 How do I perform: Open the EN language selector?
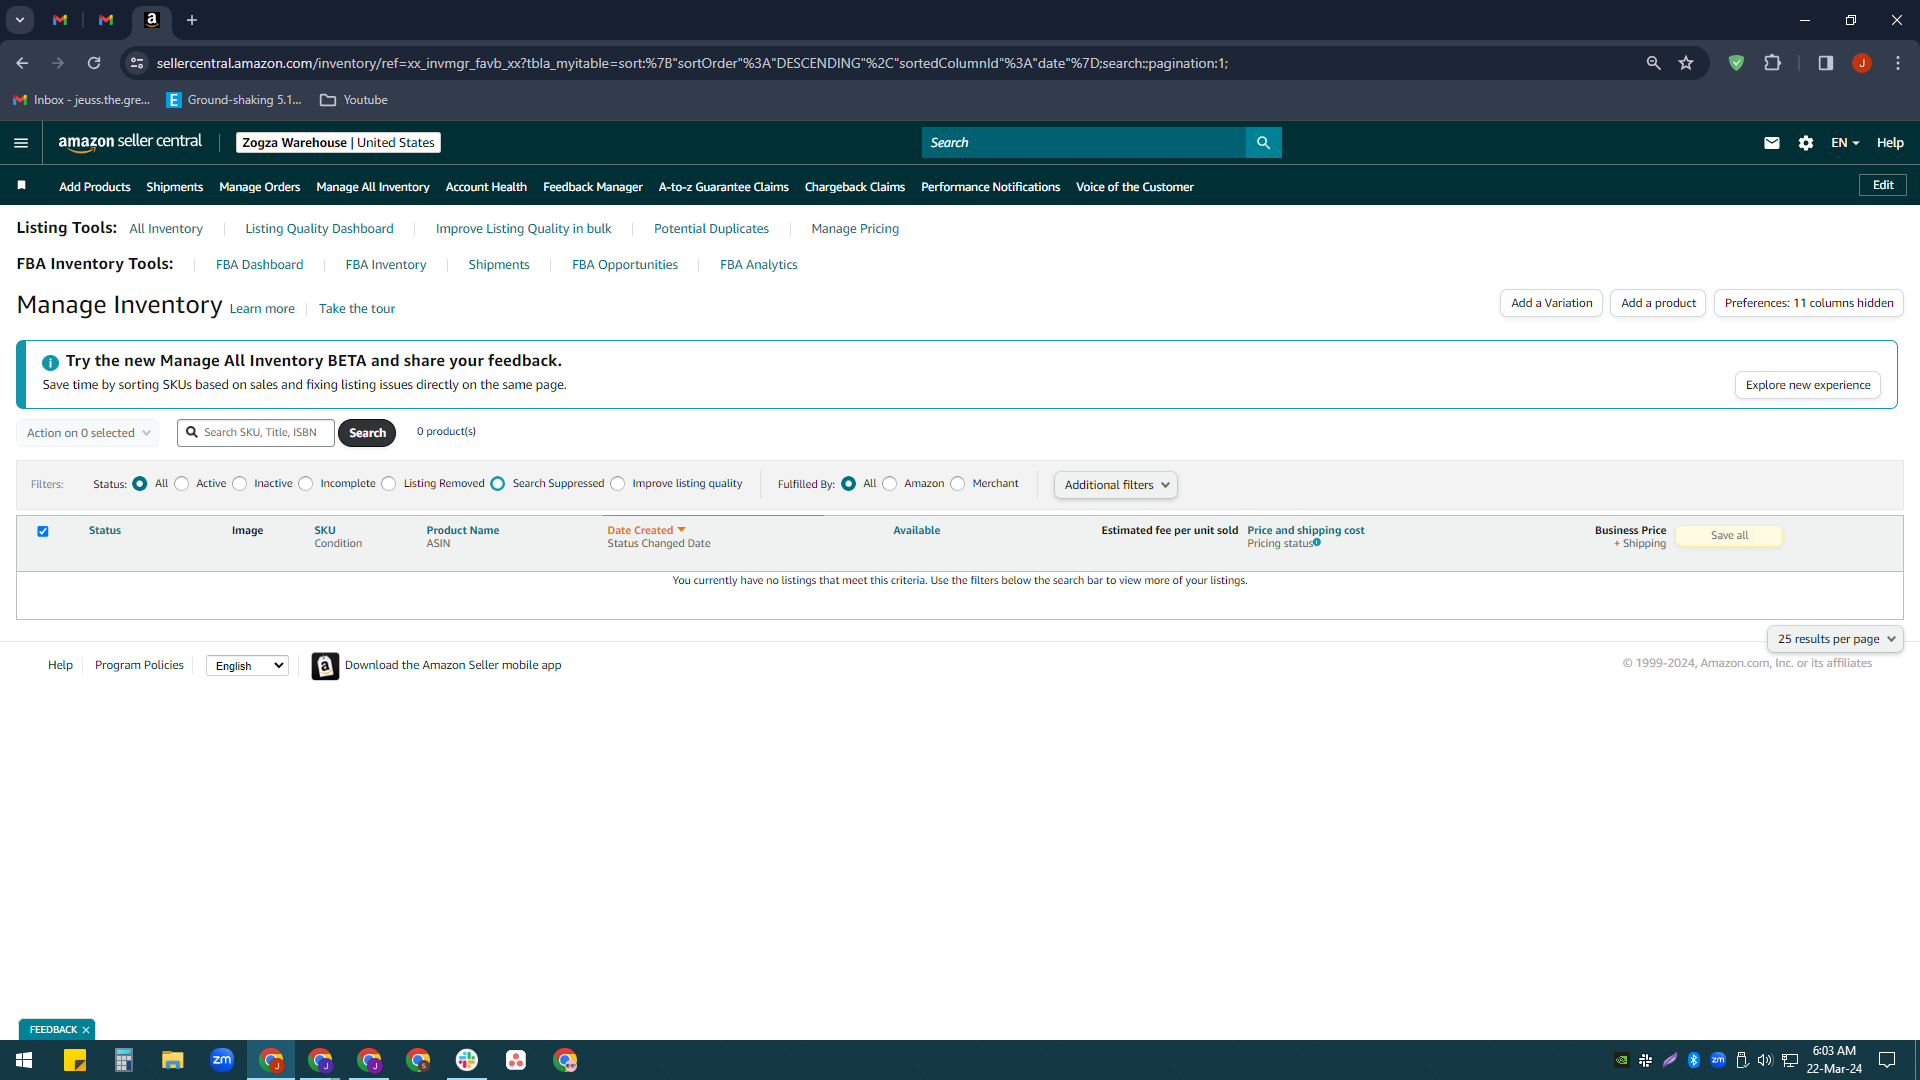tap(1844, 143)
